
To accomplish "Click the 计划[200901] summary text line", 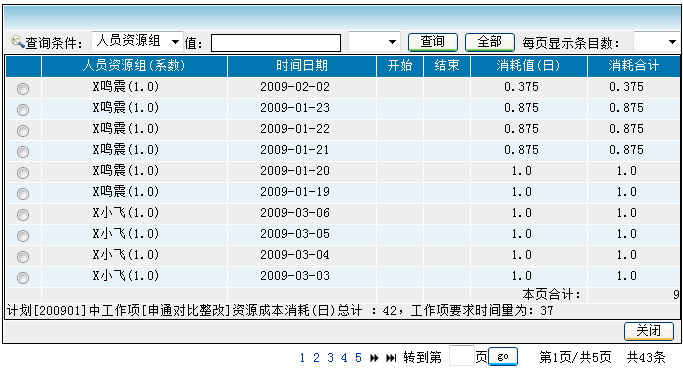I will pyautogui.click(x=280, y=311).
